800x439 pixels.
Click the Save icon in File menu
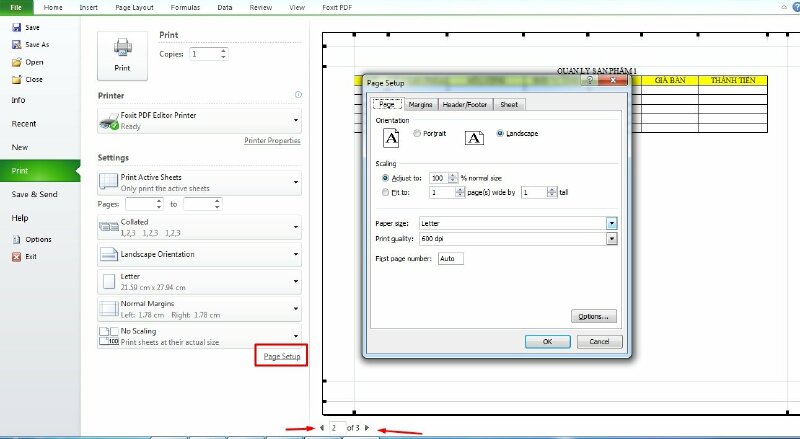pos(16,28)
